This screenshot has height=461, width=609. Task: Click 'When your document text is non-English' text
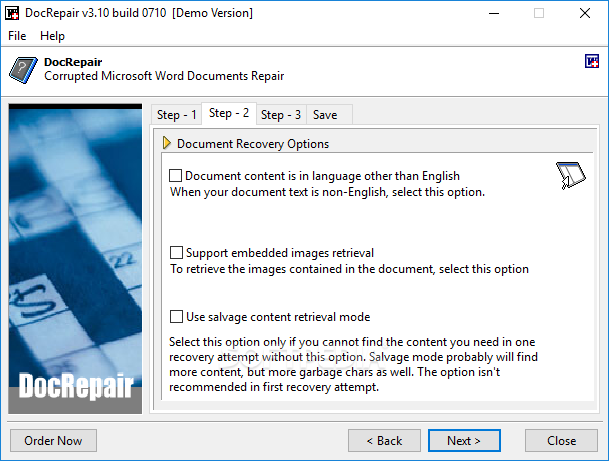click(x=327, y=192)
